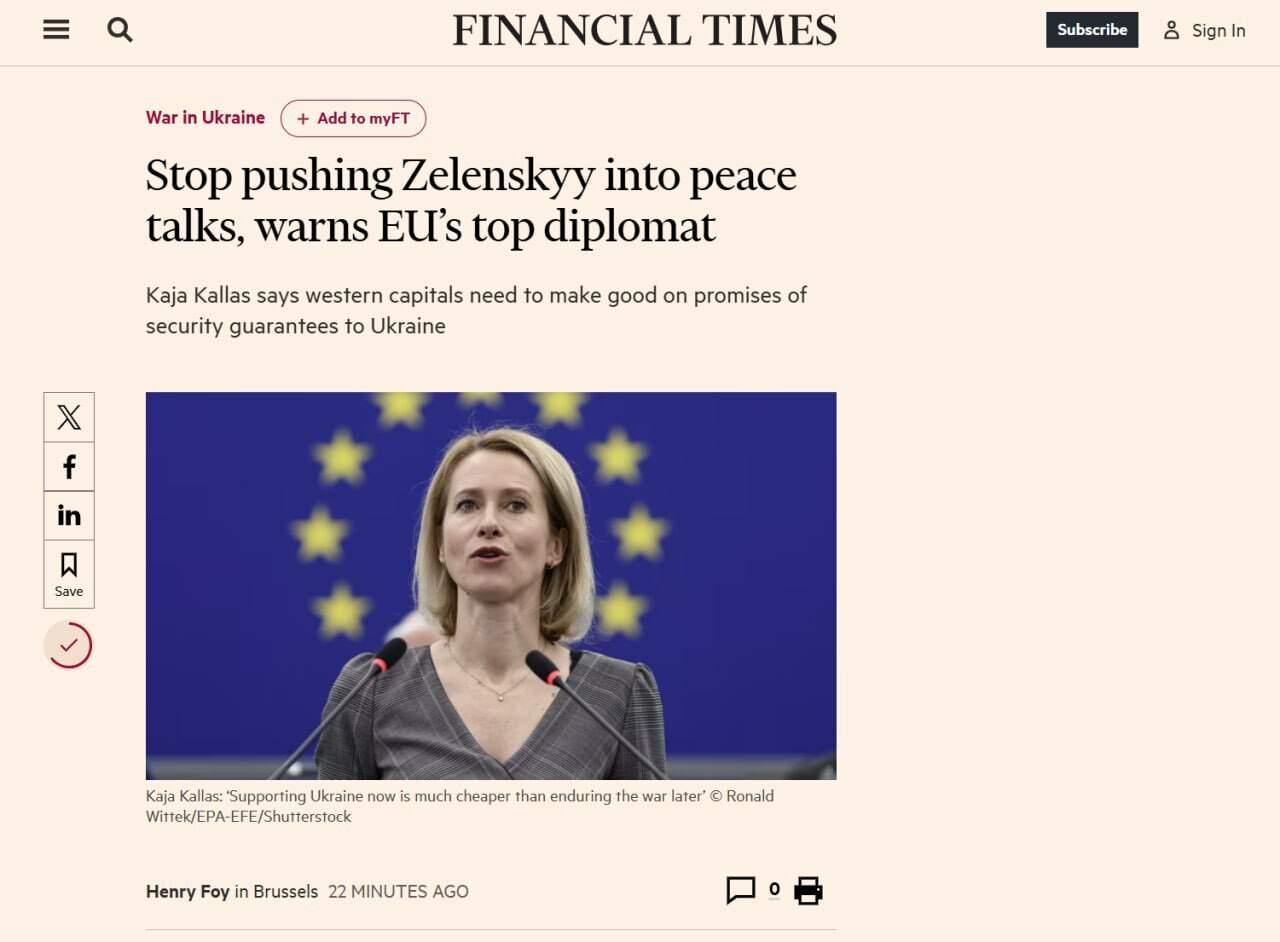Click the user profile icon
The image size is (1280, 942).
point(1171,30)
